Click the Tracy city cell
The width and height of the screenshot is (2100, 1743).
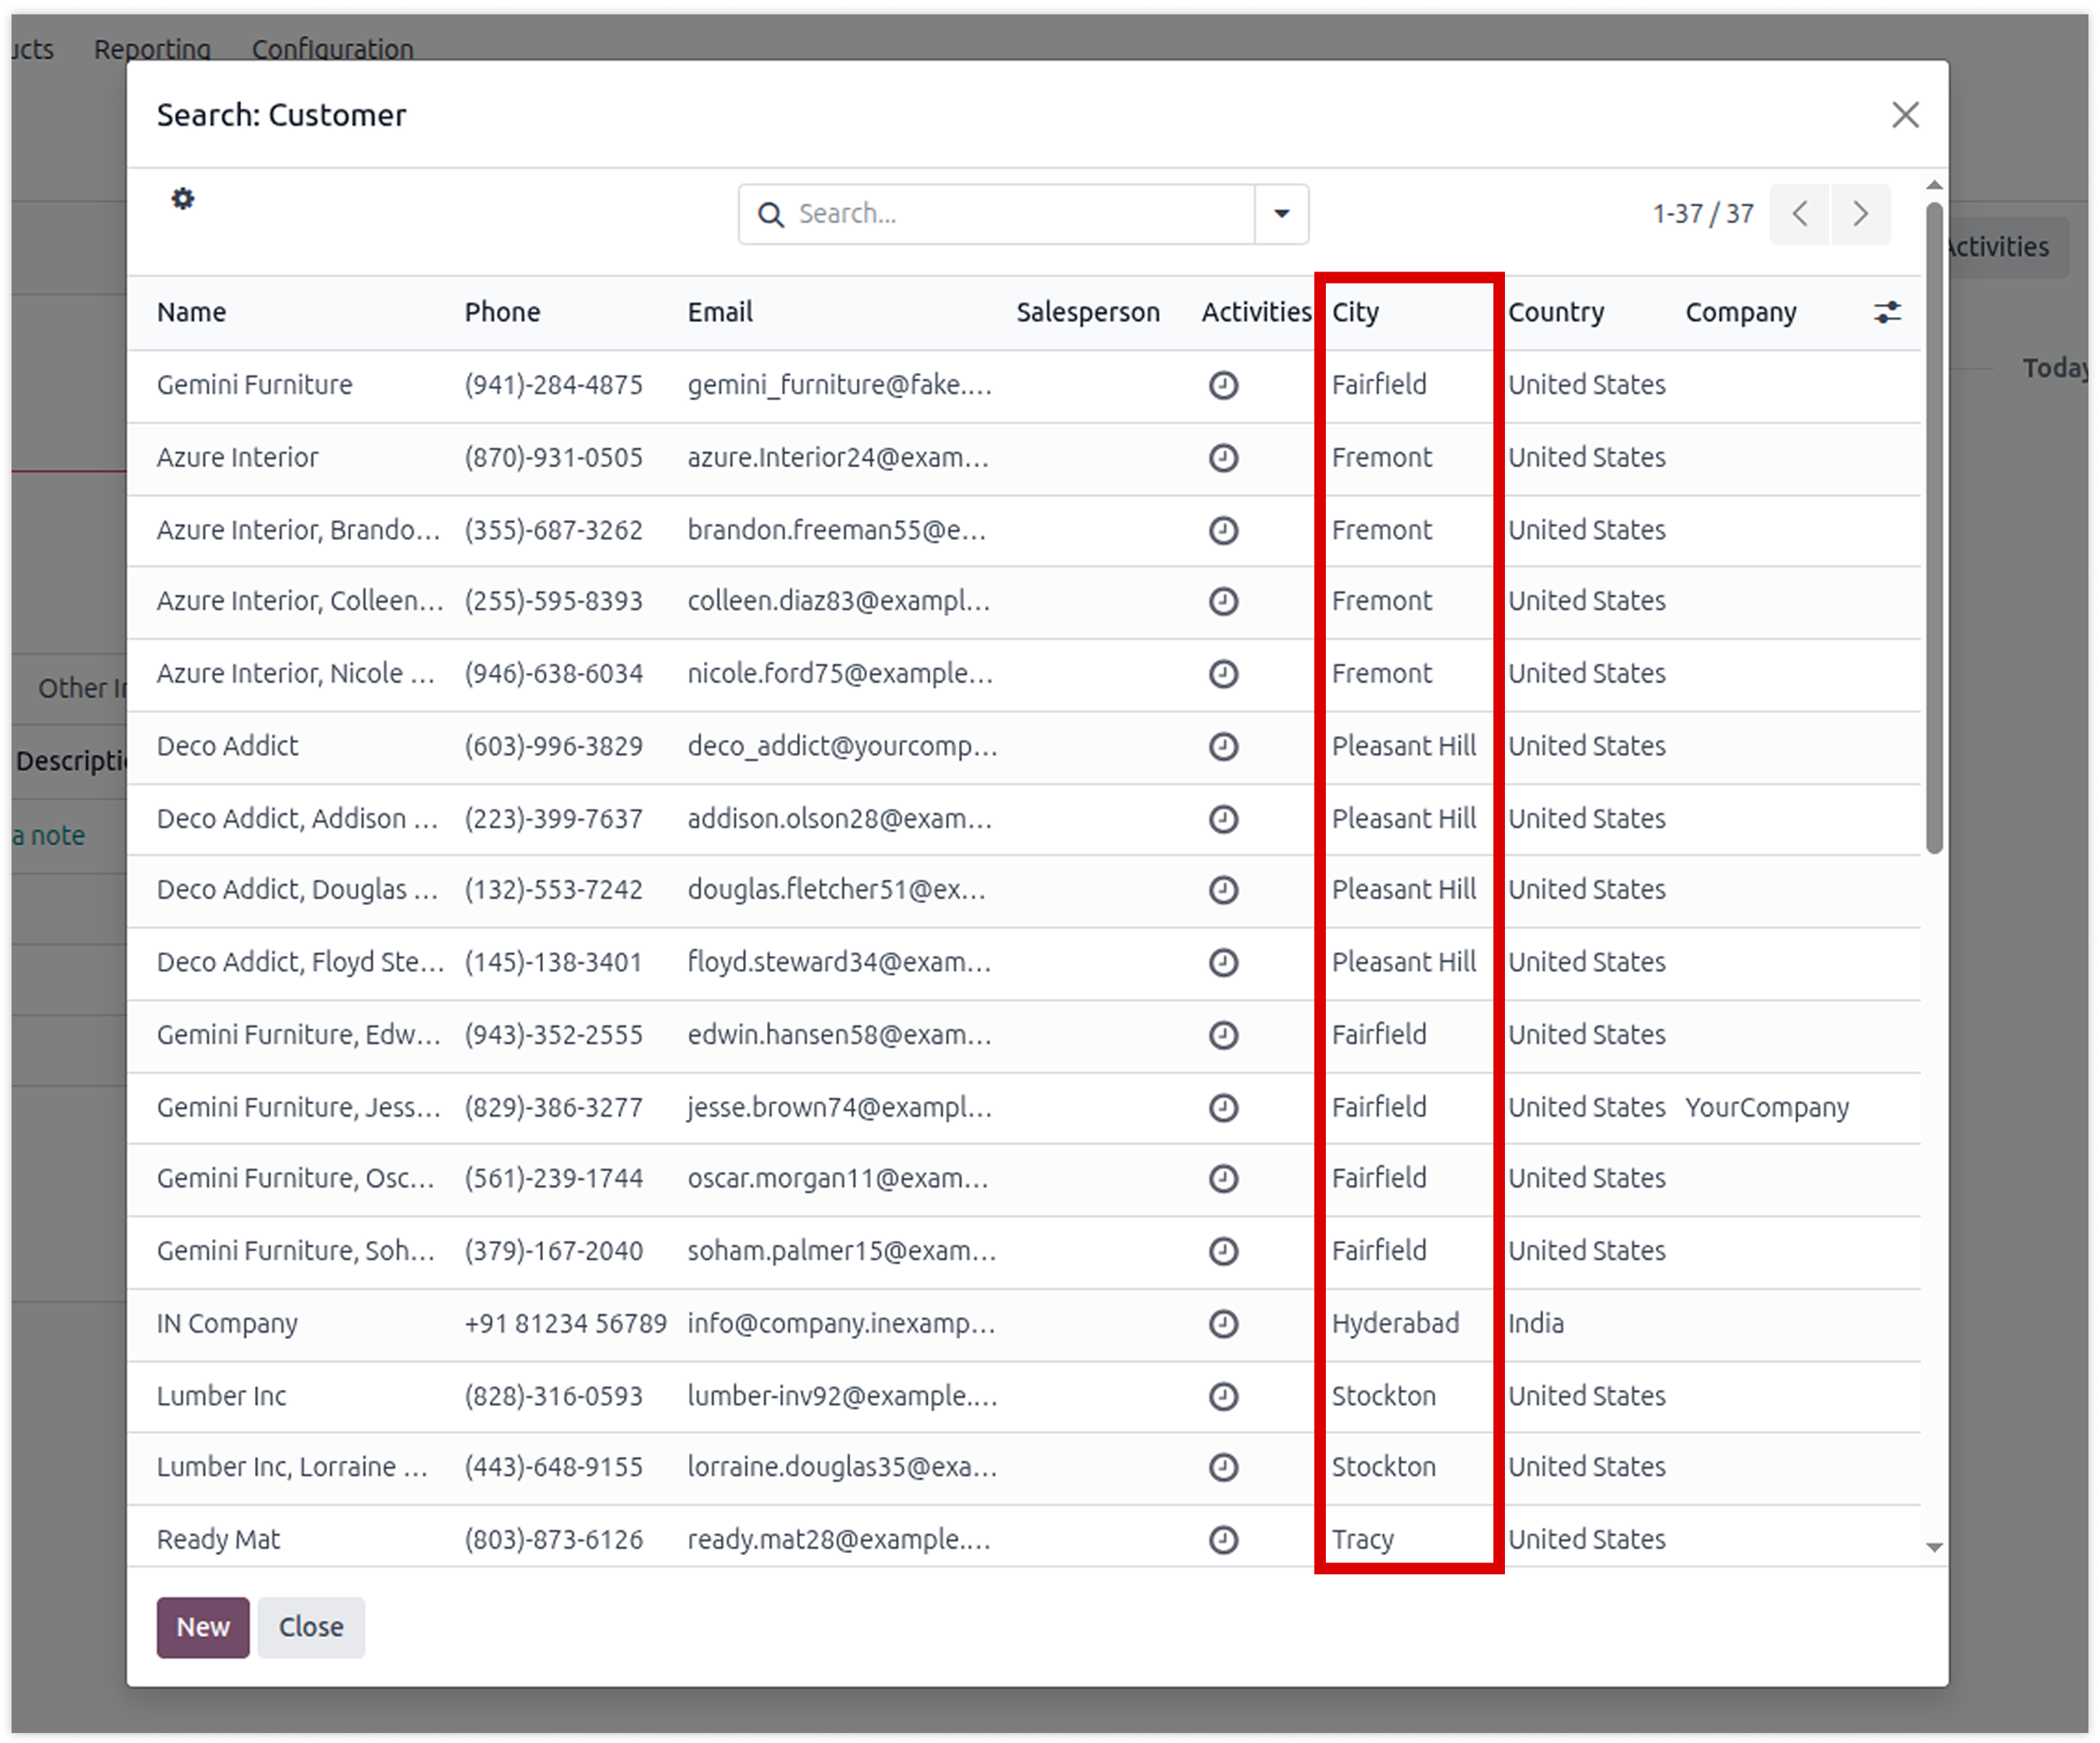point(1362,1540)
